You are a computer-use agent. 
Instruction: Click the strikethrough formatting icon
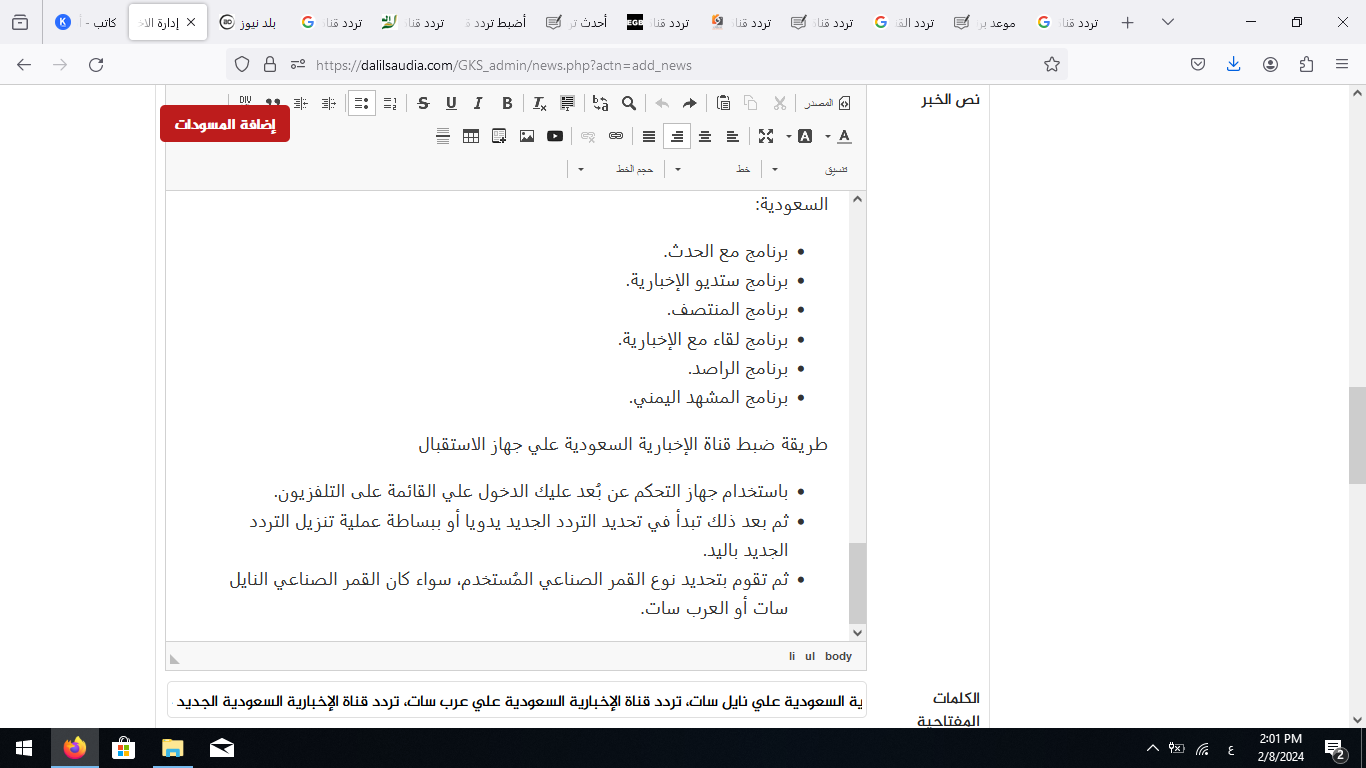tap(423, 103)
